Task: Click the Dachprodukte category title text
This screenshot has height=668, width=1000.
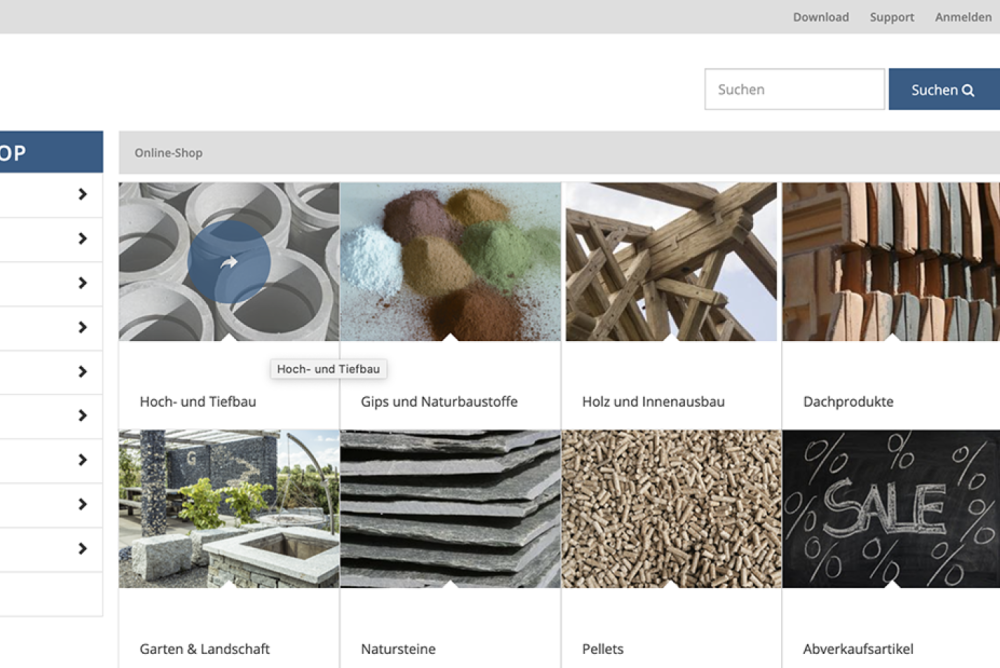Action: [848, 402]
